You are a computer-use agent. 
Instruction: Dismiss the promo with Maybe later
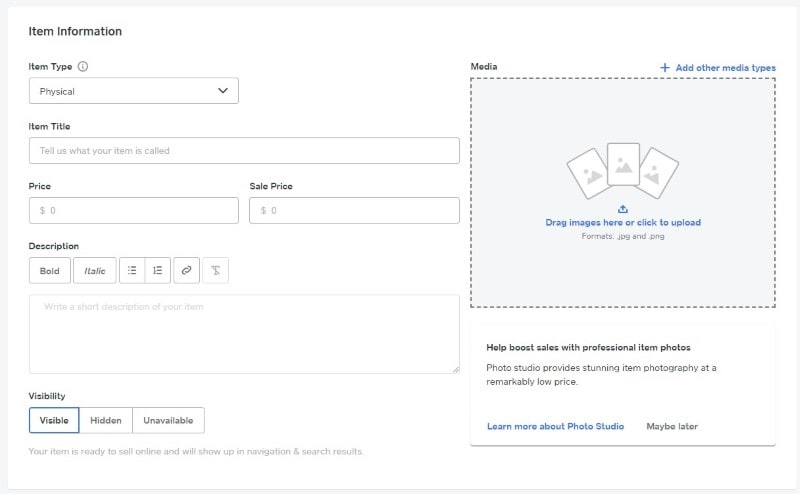tap(672, 426)
